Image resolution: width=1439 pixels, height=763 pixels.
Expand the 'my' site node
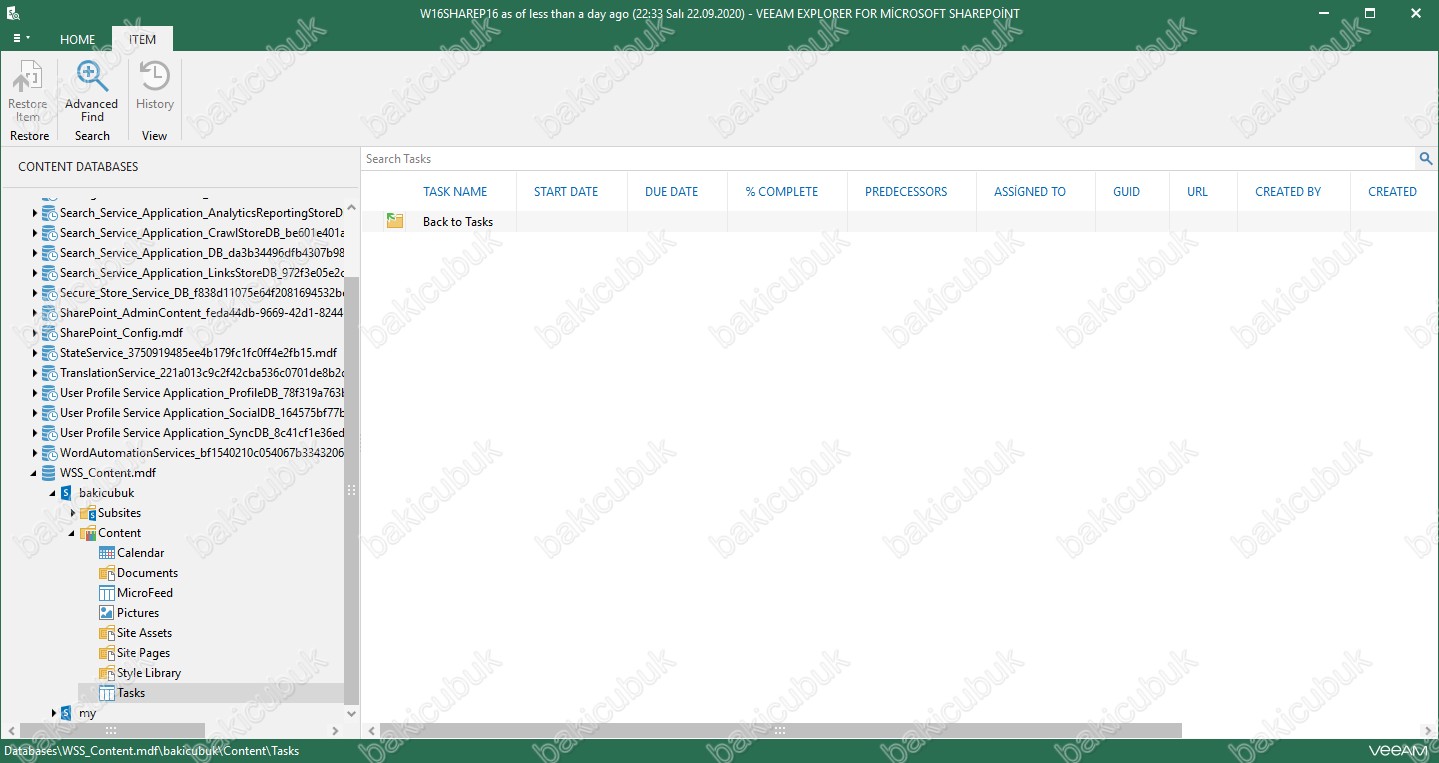[53, 713]
